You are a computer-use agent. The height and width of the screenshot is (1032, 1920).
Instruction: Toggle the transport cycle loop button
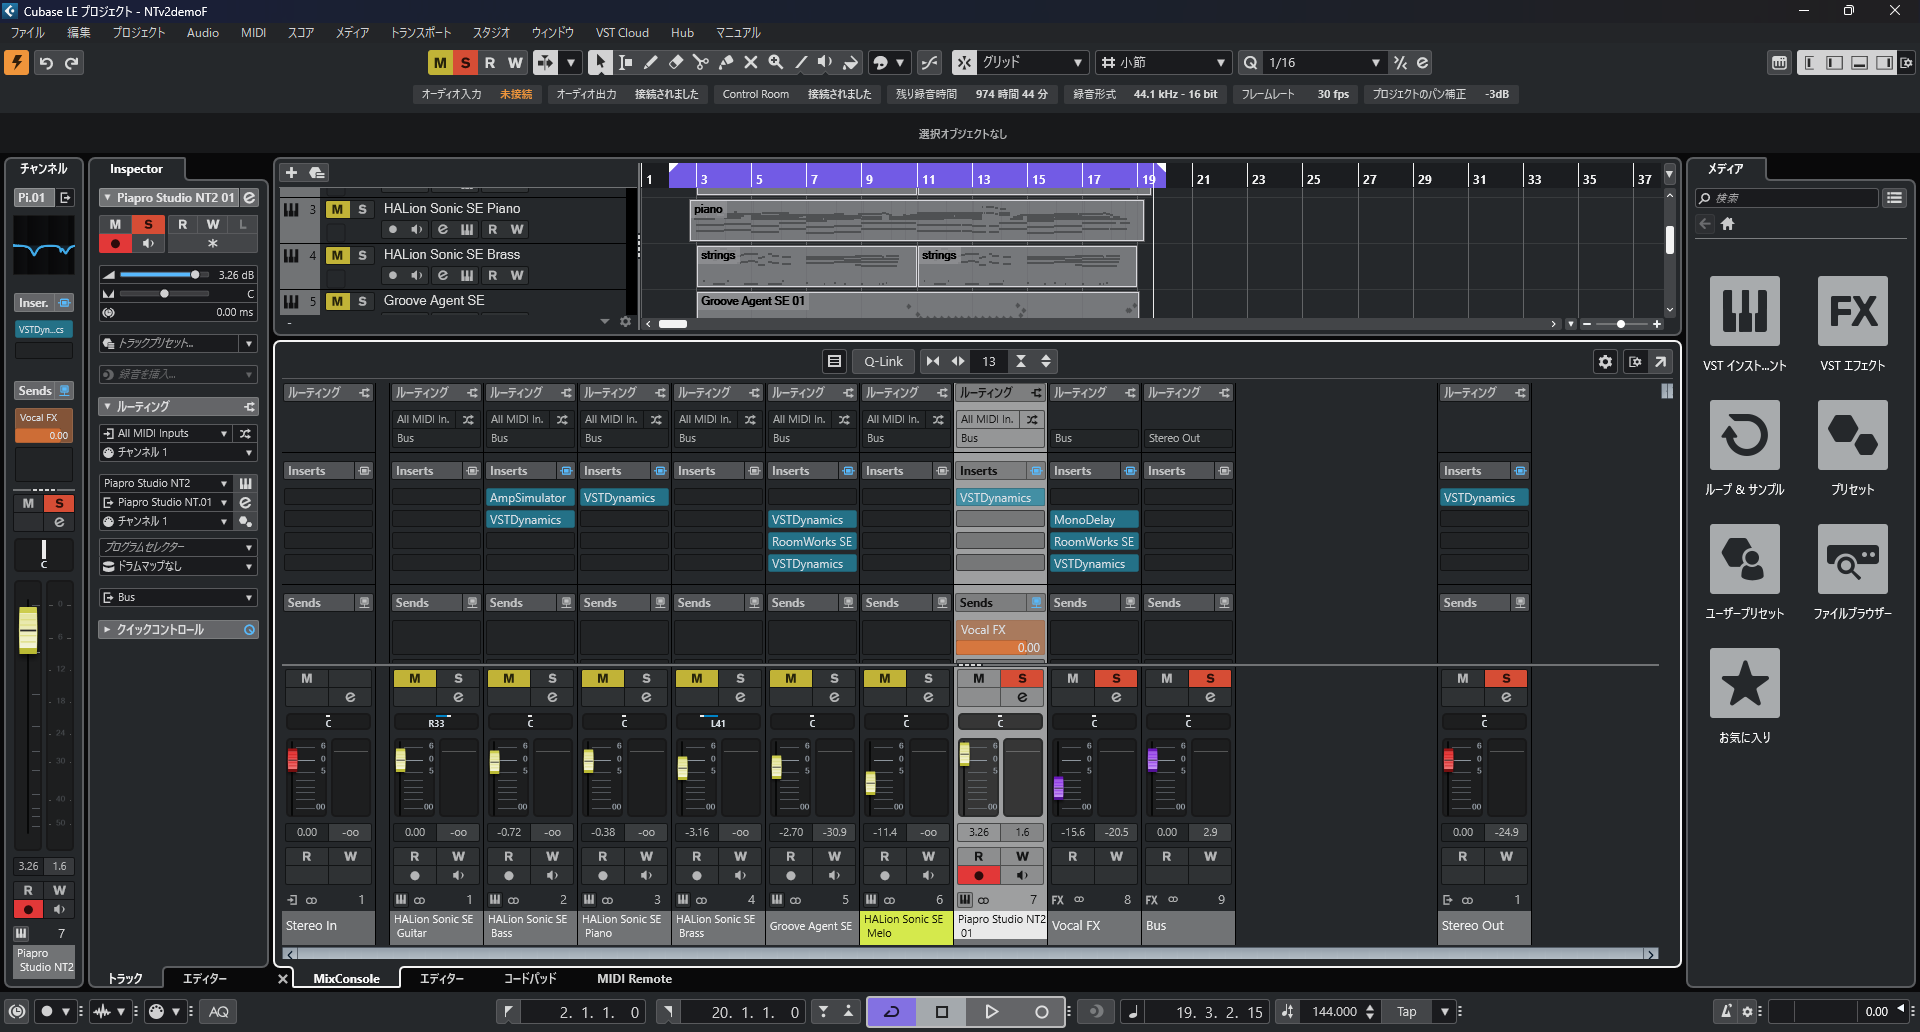[891, 1012]
